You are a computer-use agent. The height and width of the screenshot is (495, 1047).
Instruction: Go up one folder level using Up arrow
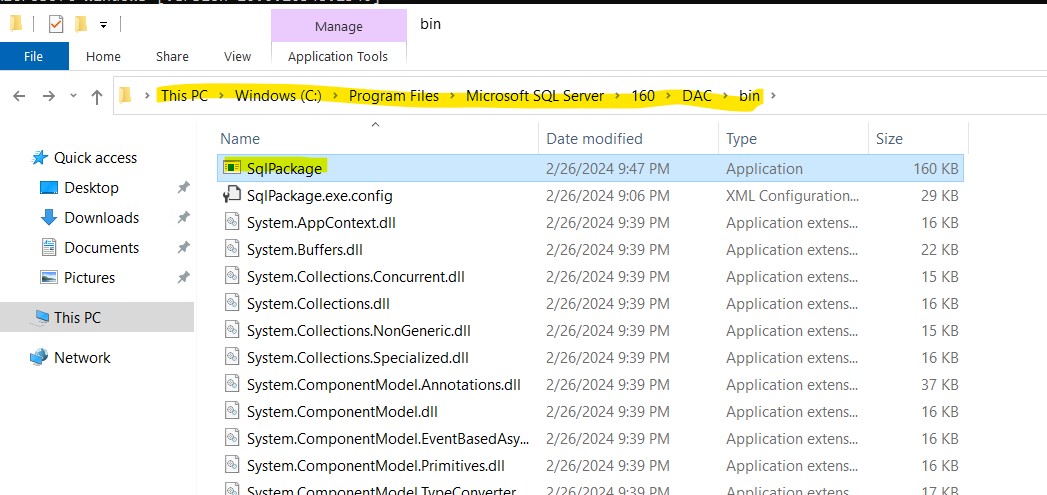coord(97,96)
